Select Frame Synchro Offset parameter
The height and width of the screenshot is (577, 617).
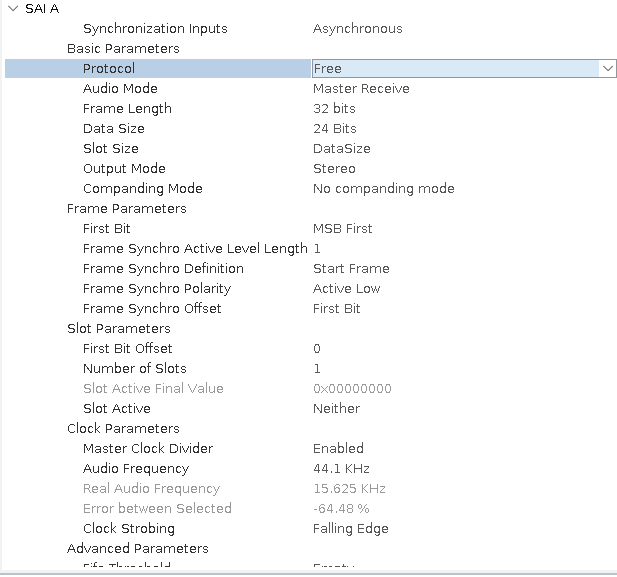[152, 309]
